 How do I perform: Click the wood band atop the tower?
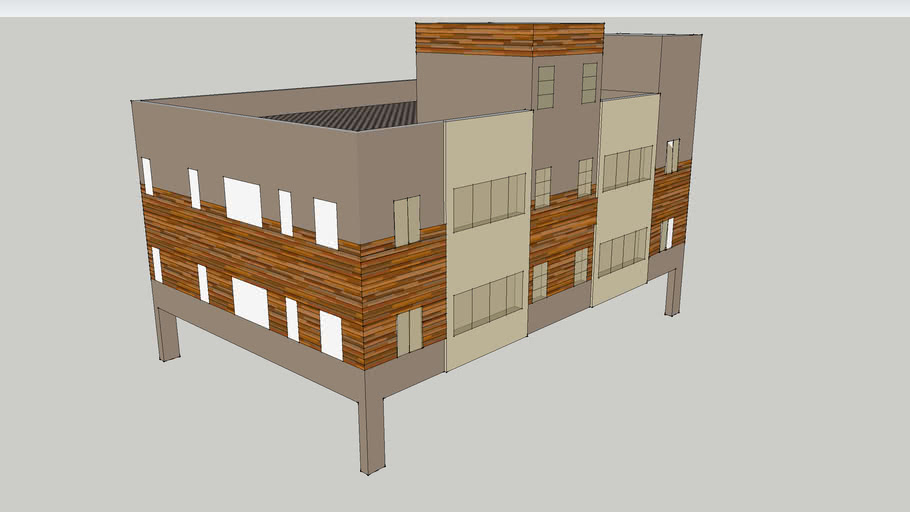pyautogui.click(x=509, y=39)
